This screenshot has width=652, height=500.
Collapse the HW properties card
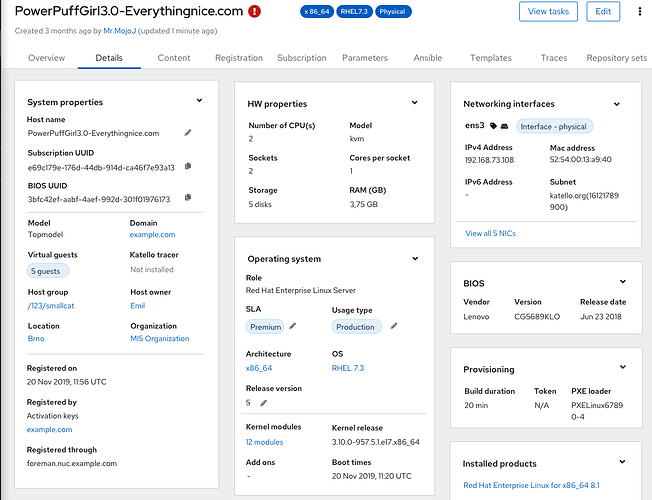415,102
